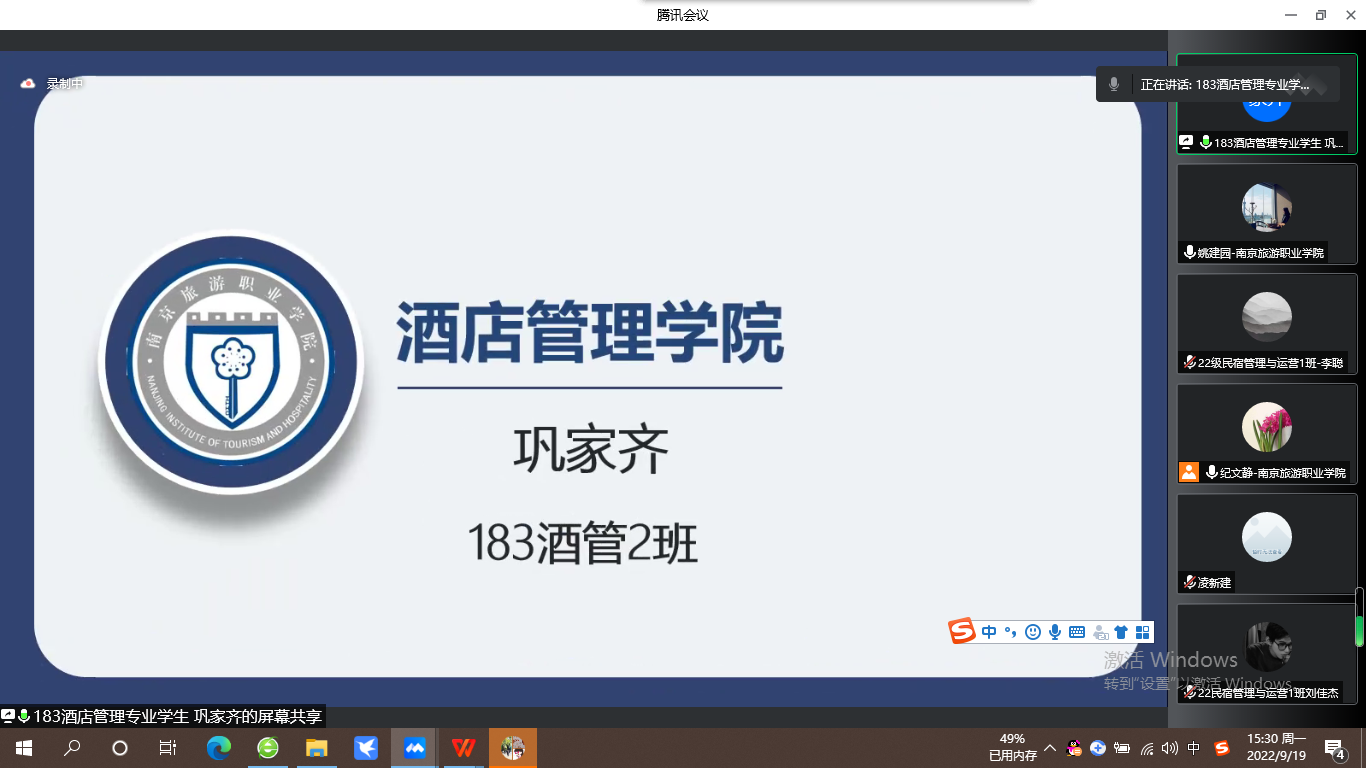Open WPS Office from the taskbar
This screenshot has width=1366, height=768.
tap(464, 748)
